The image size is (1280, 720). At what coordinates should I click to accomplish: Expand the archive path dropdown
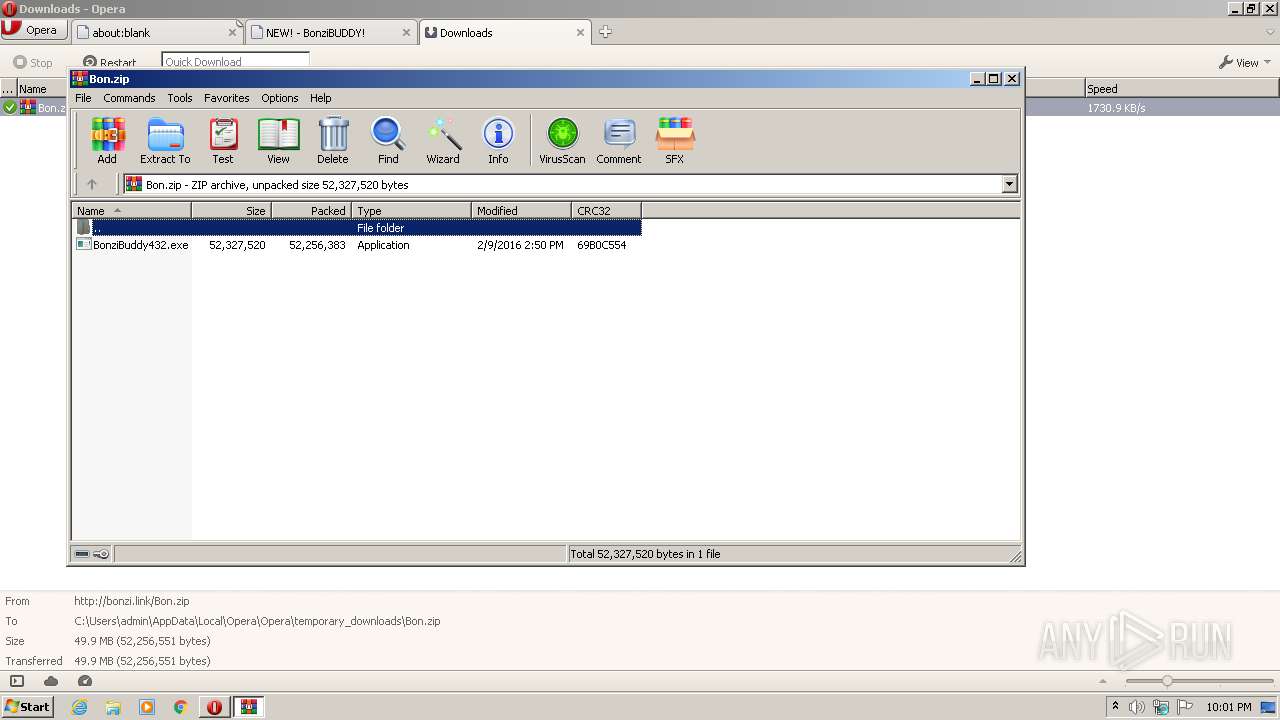point(1009,184)
